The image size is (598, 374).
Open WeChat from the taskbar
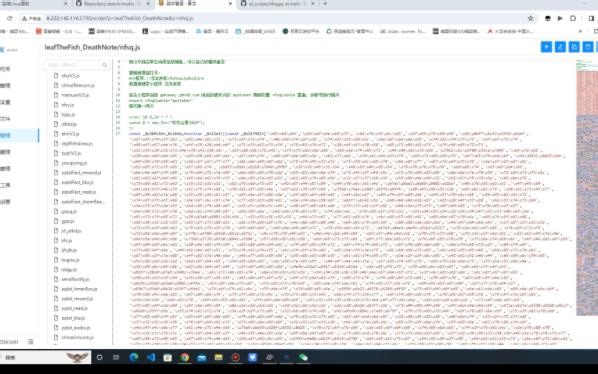pos(303,357)
